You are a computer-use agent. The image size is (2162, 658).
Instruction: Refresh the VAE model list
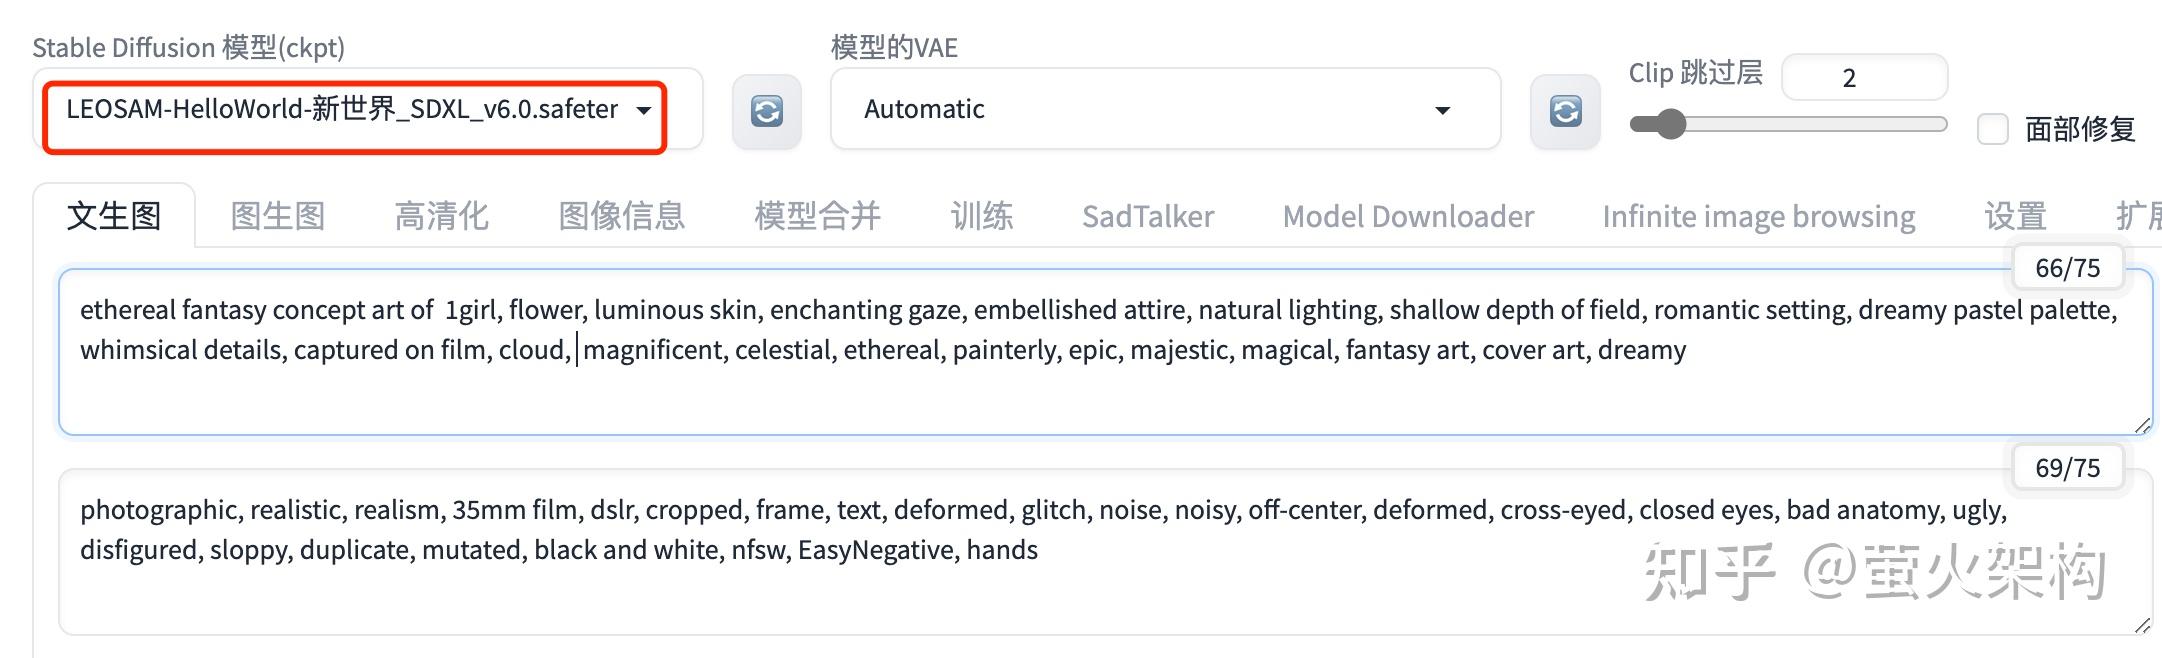click(1564, 111)
